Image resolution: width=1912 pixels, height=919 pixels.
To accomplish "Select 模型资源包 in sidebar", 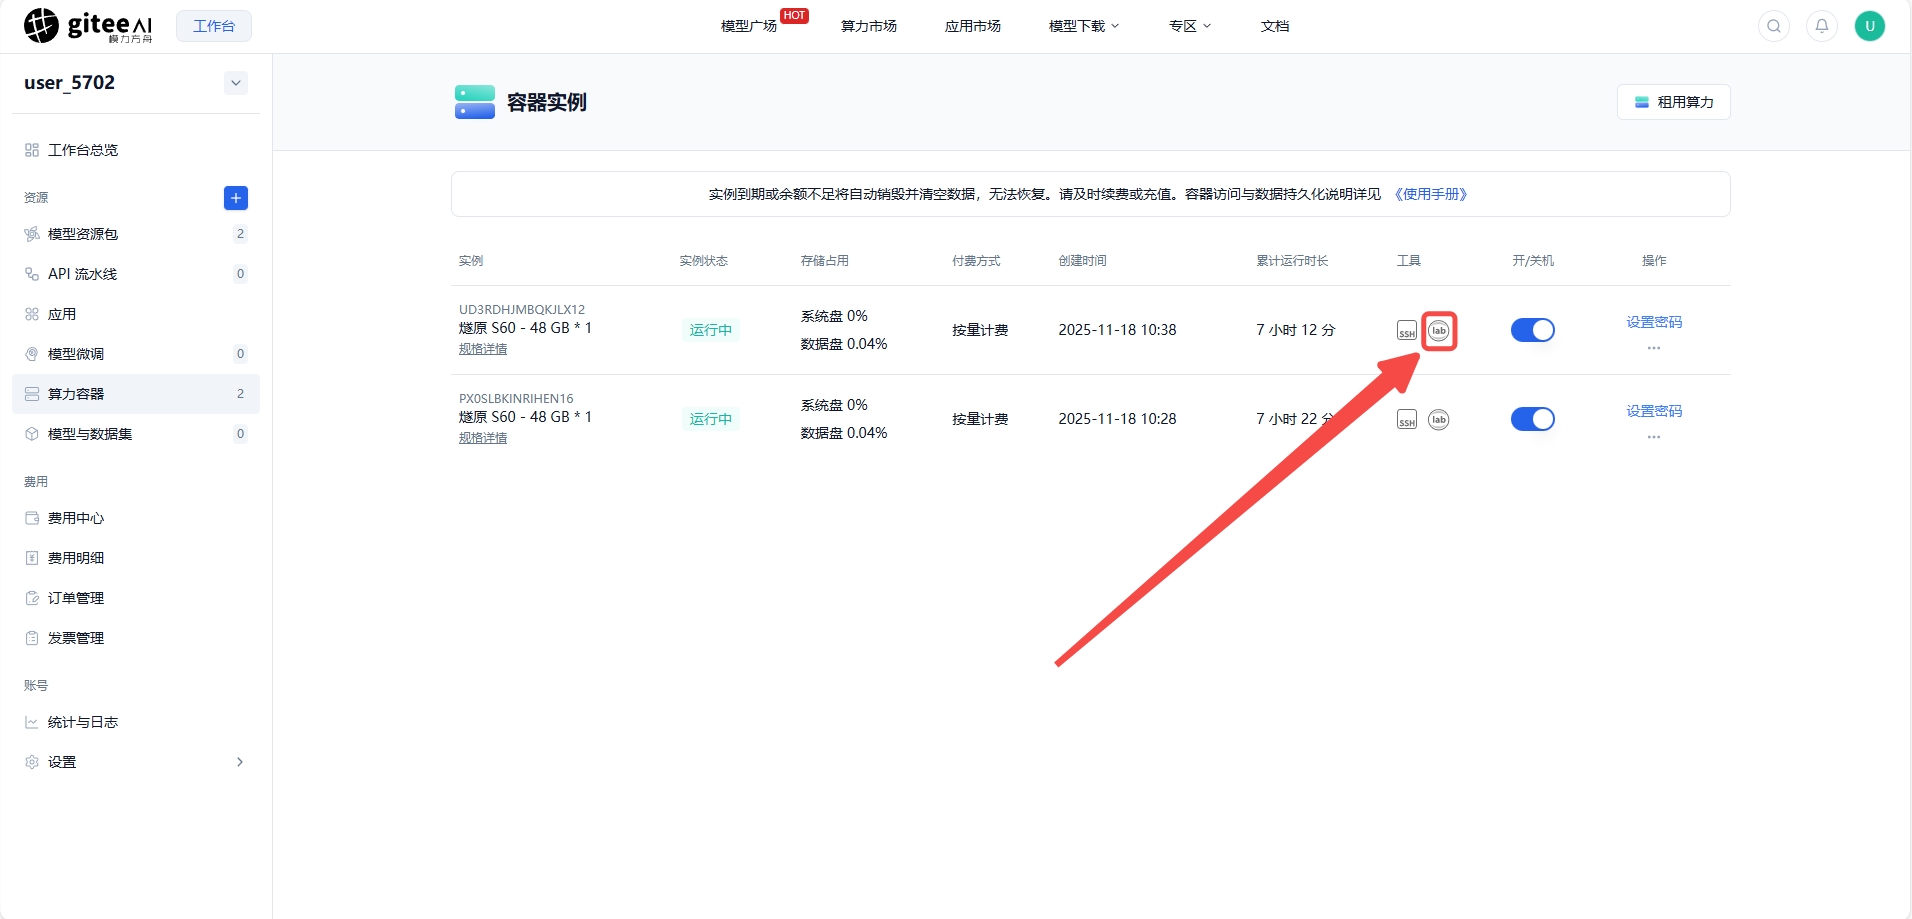I will pos(136,234).
